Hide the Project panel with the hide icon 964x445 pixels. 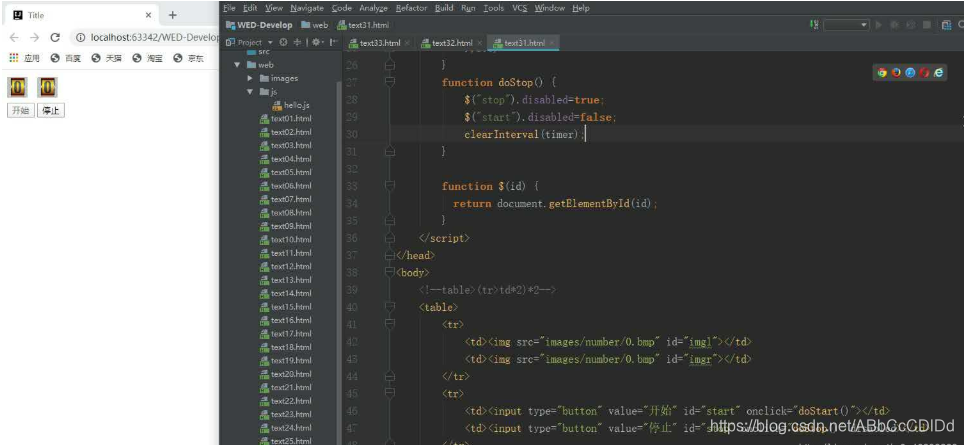[x=333, y=42]
